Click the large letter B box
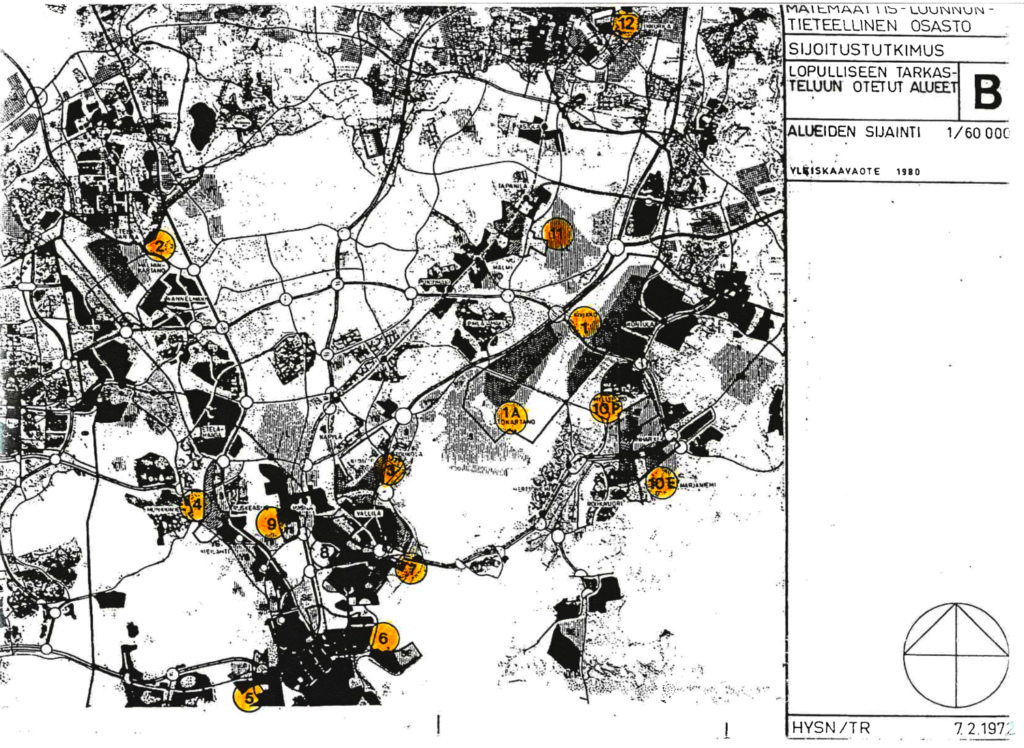The width and height of the screenshot is (1024, 748). pyautogui.click(x=985, y=93)
